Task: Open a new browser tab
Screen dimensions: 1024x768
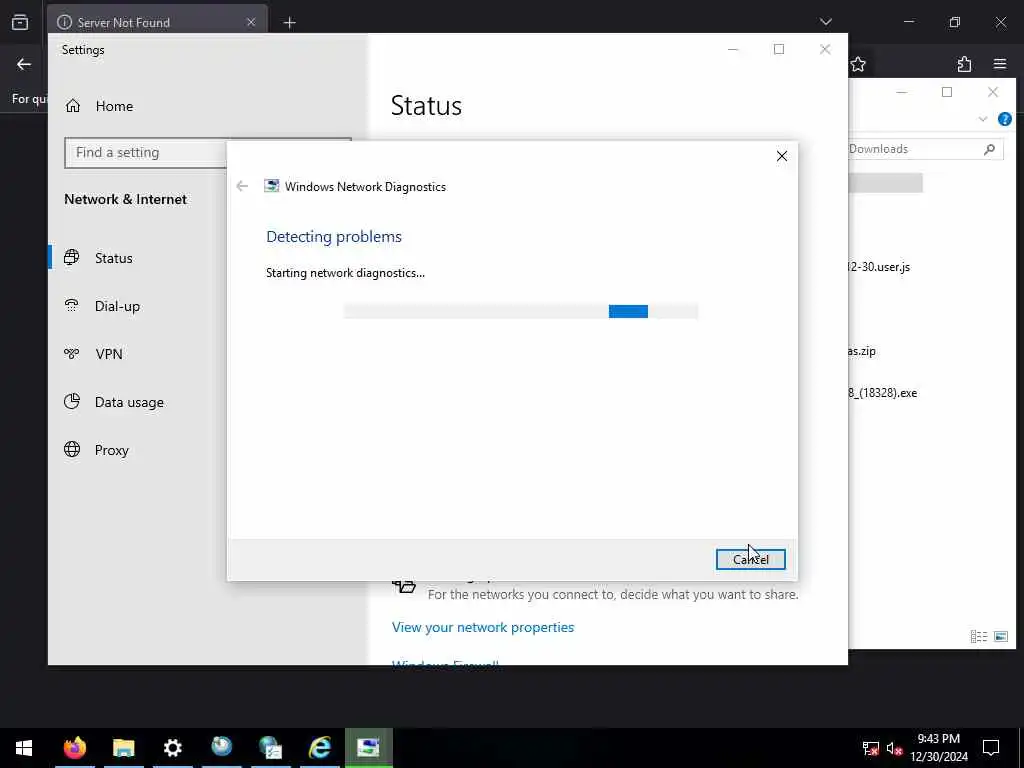Action: pyautogui.click(x=289, y=23)
